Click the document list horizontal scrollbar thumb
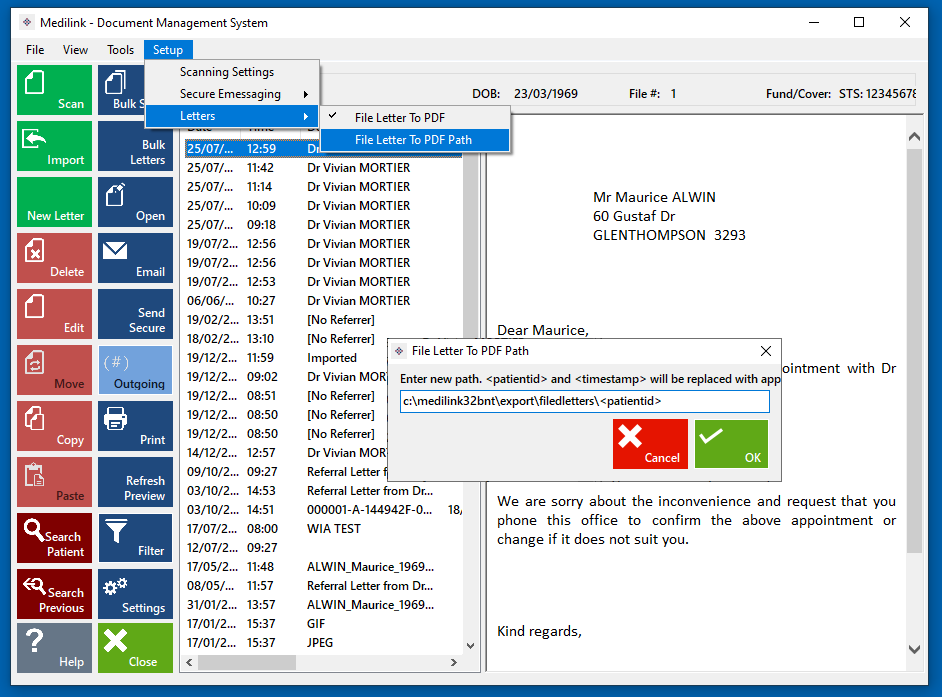This screenshot has height=697, width=942. click(246, 662)
